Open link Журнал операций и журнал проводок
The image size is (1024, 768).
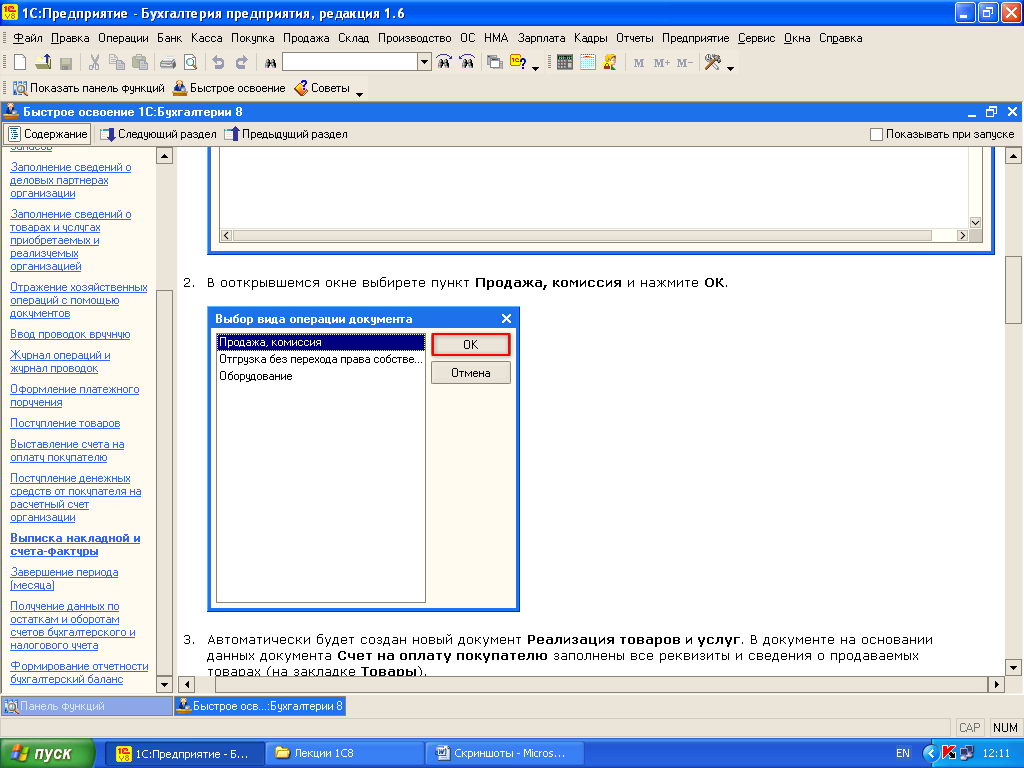tap(60, 362)
